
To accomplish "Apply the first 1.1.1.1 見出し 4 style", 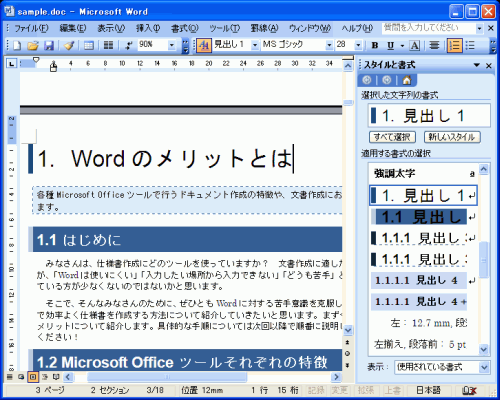I will (x=423, y=281).
